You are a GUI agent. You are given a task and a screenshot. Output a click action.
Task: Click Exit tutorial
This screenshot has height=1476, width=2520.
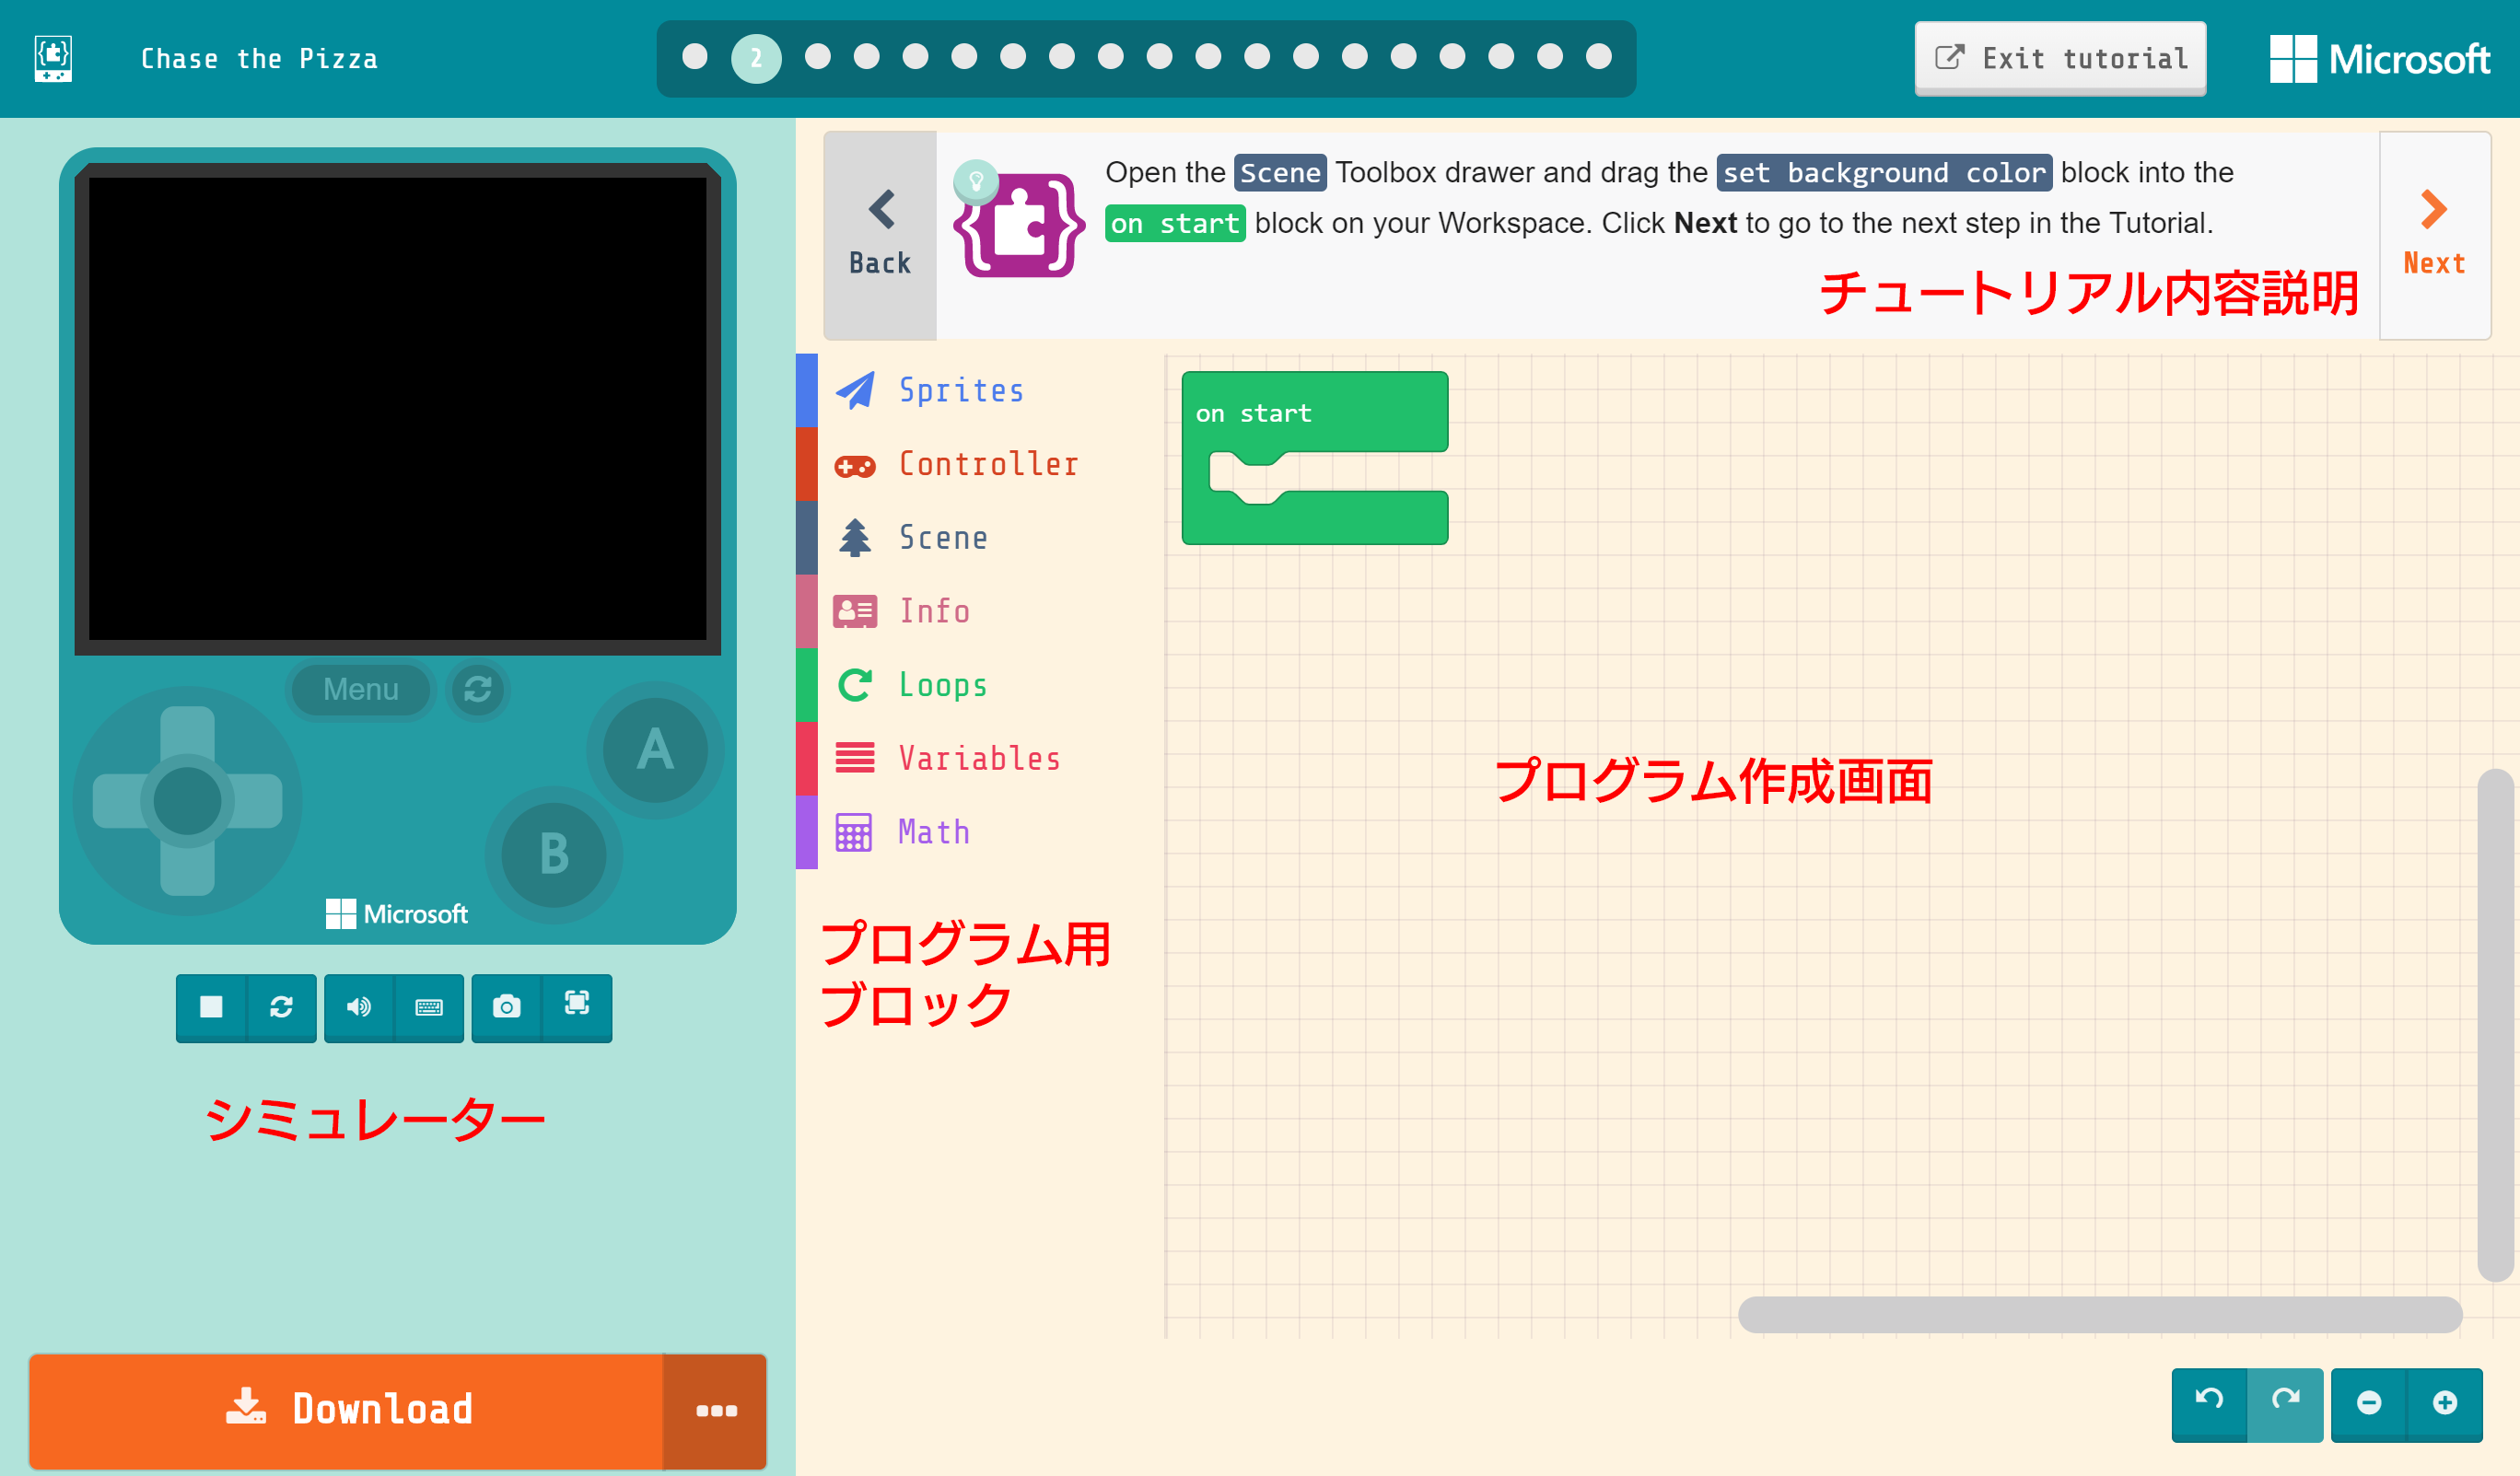[x=2059, y=58]
